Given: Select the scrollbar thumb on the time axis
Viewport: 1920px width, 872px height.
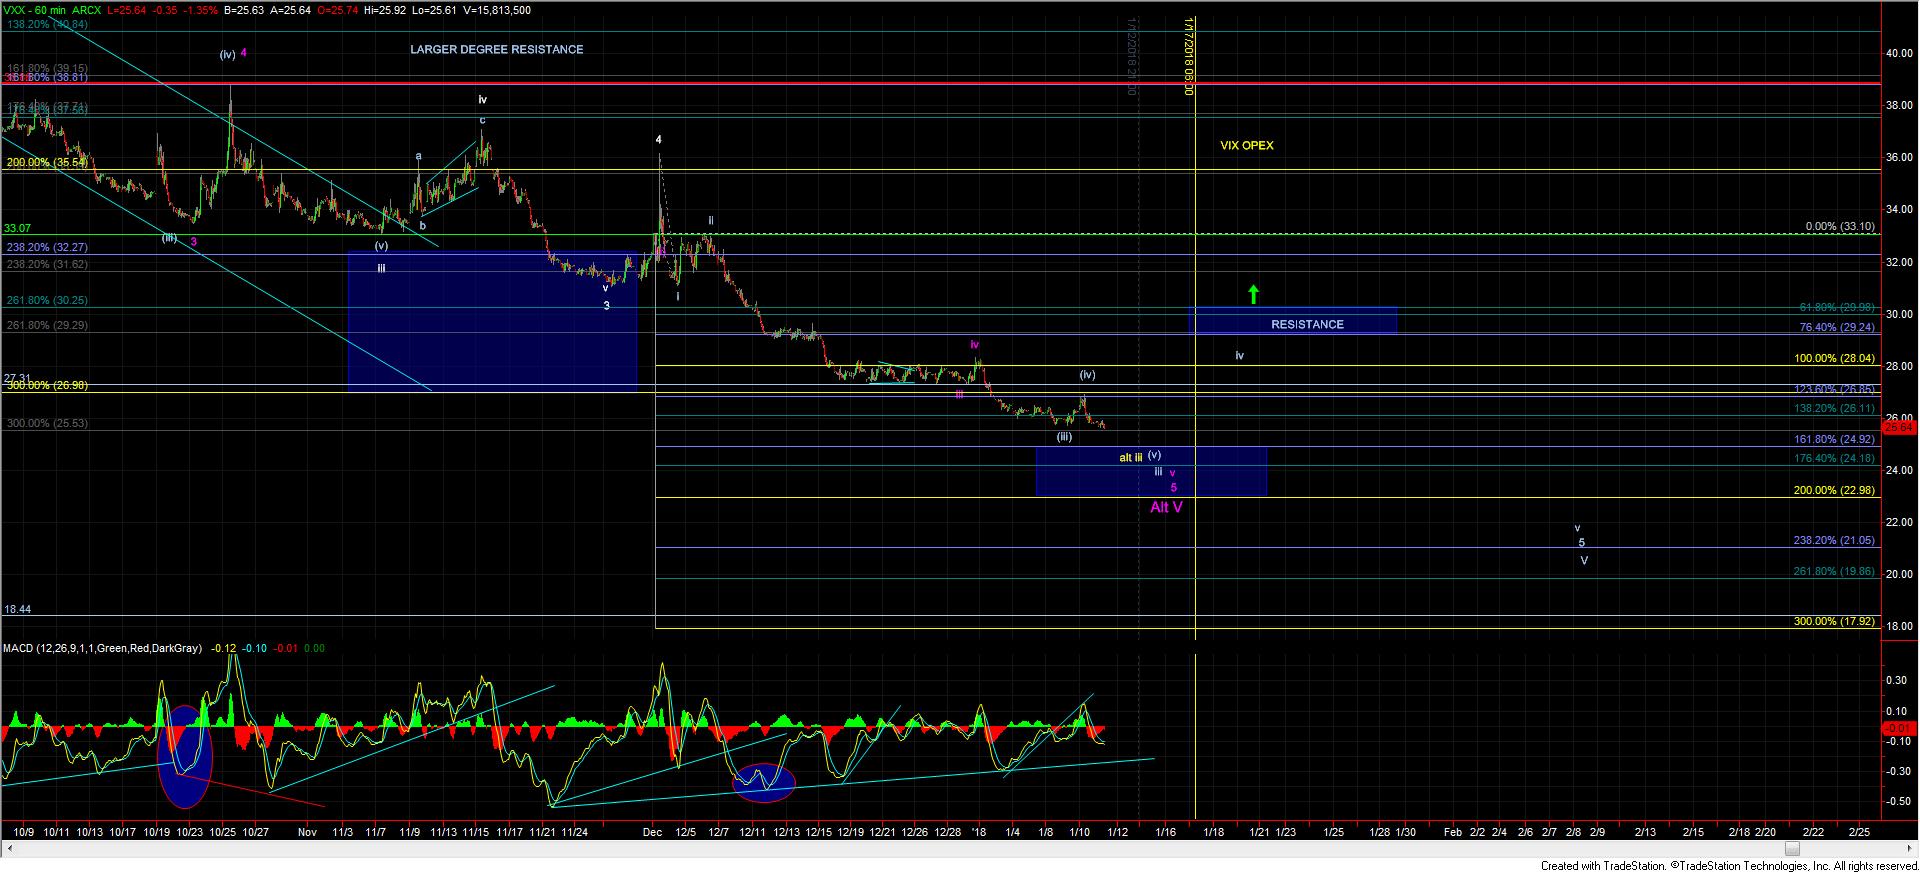Looking at the screenshot, I should click(1792, 850).
